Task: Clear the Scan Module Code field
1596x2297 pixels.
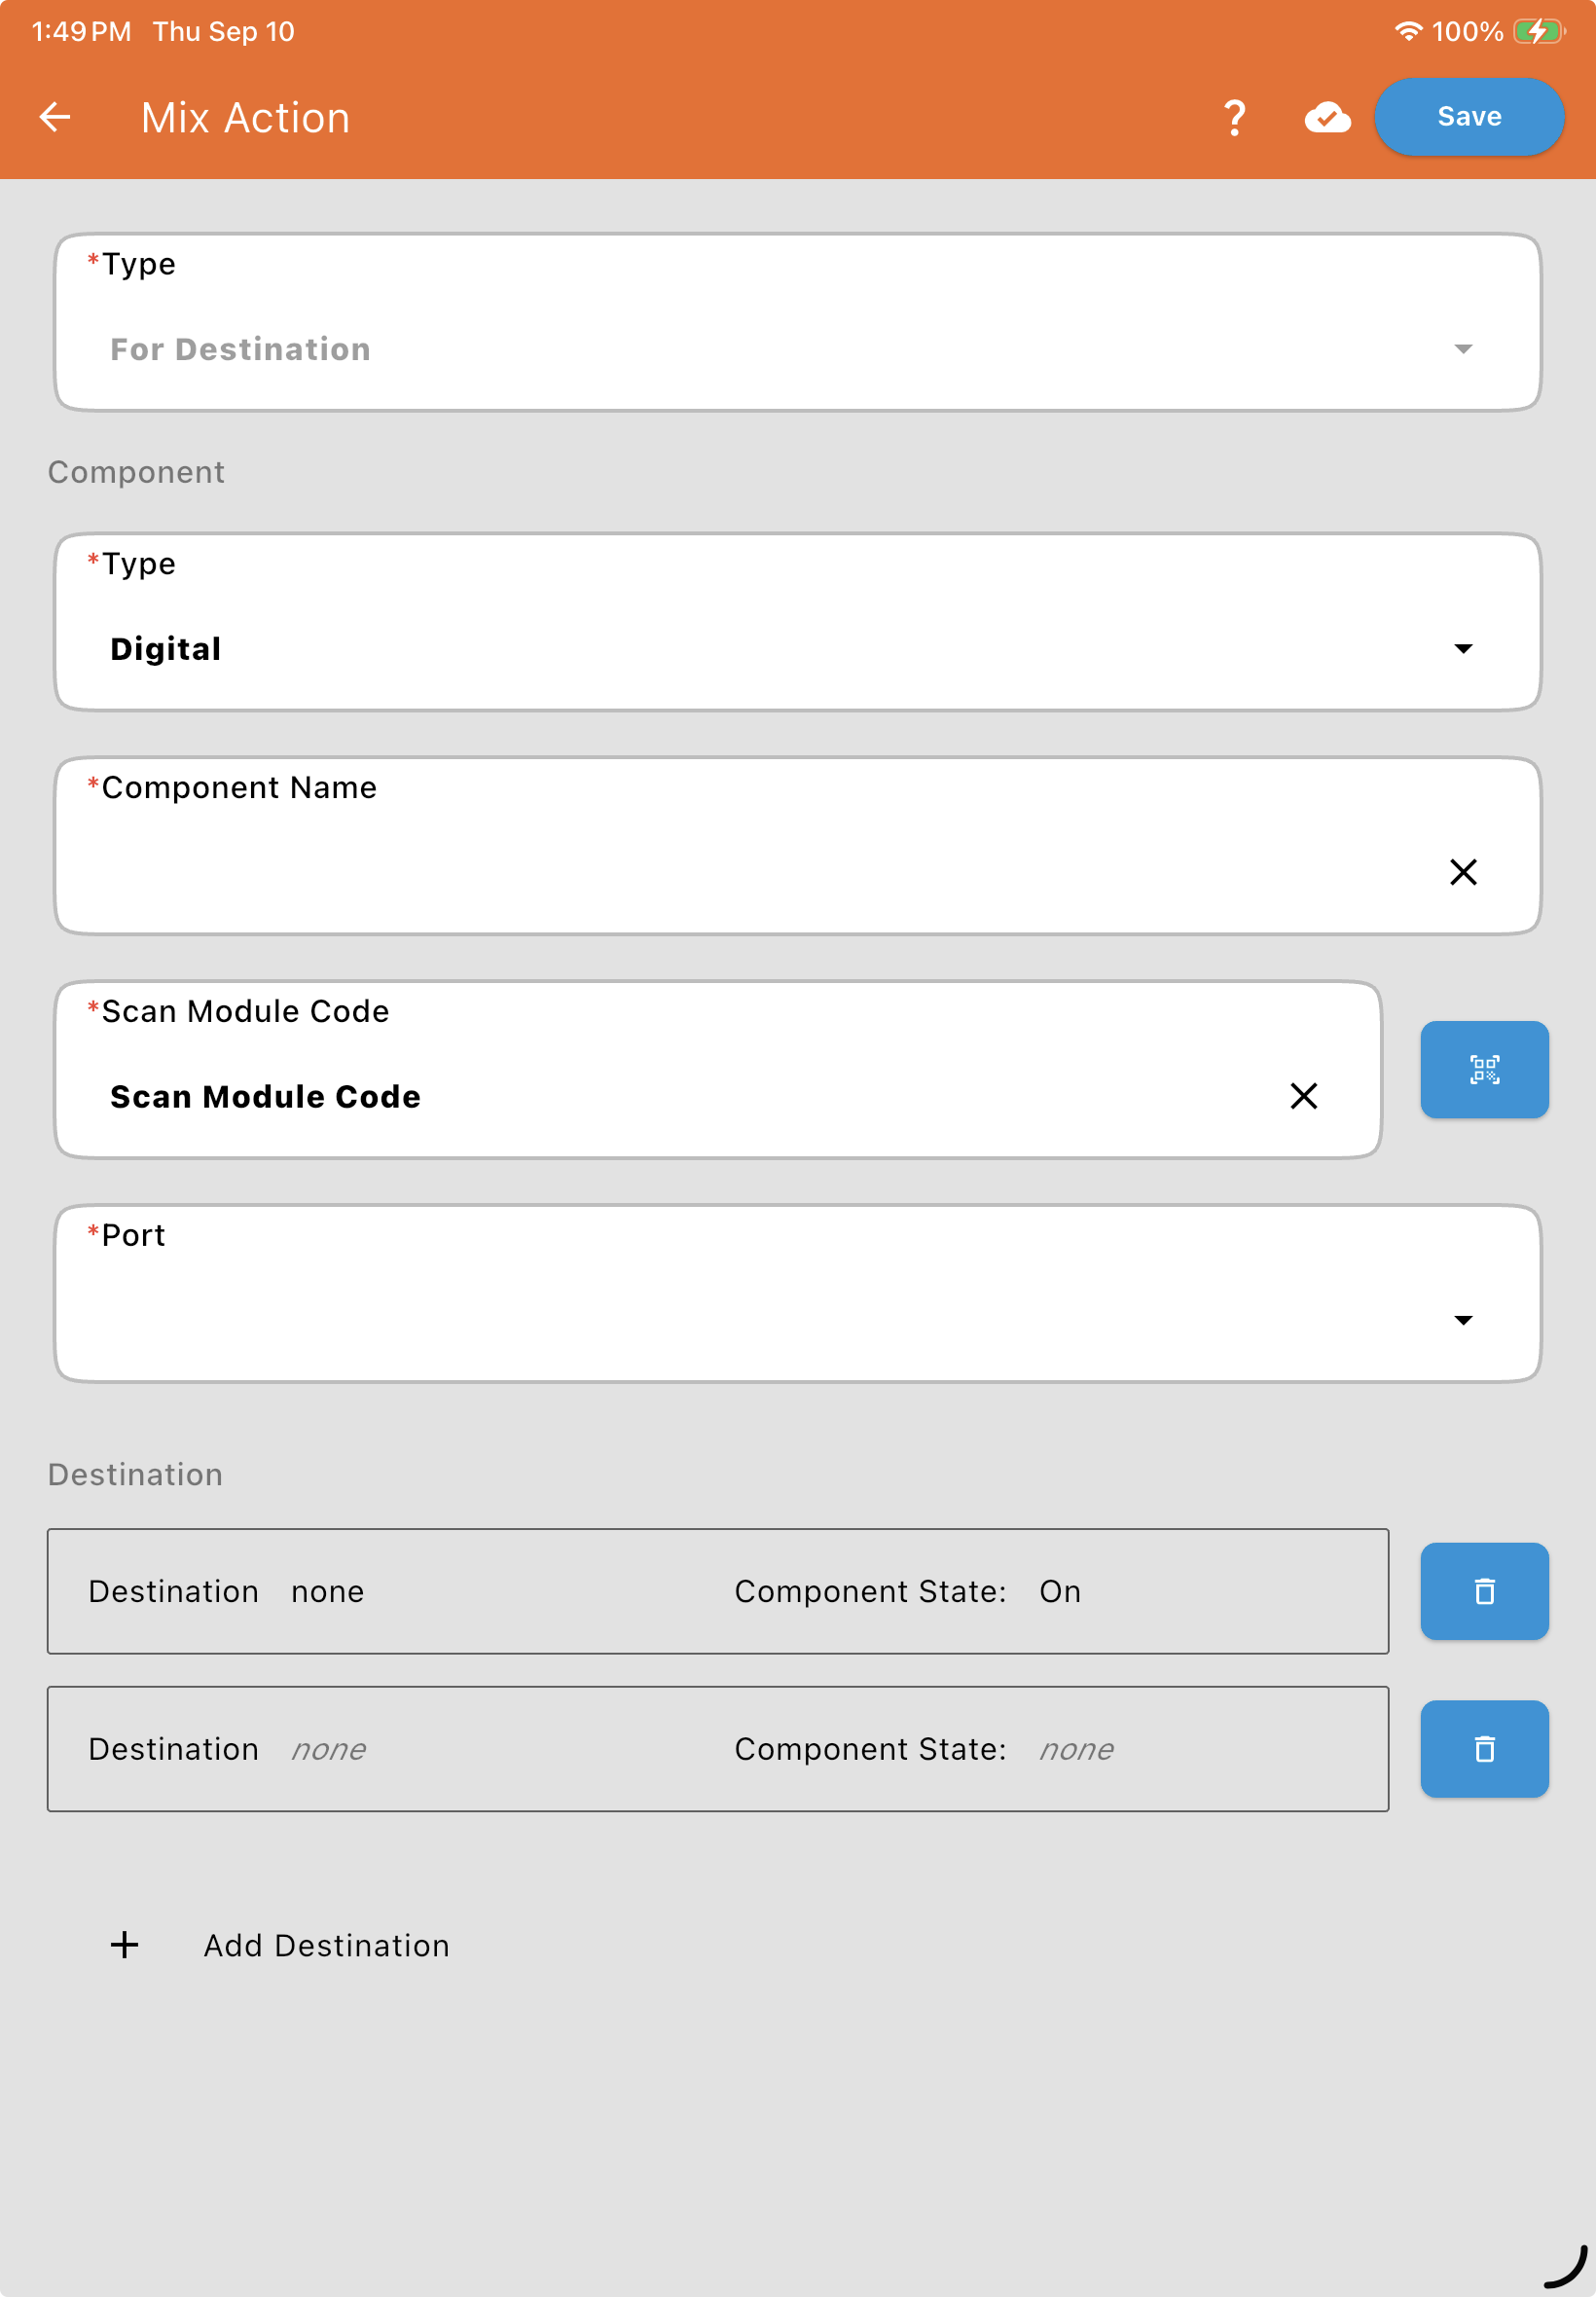Action: click(x=1303, y=1096)
